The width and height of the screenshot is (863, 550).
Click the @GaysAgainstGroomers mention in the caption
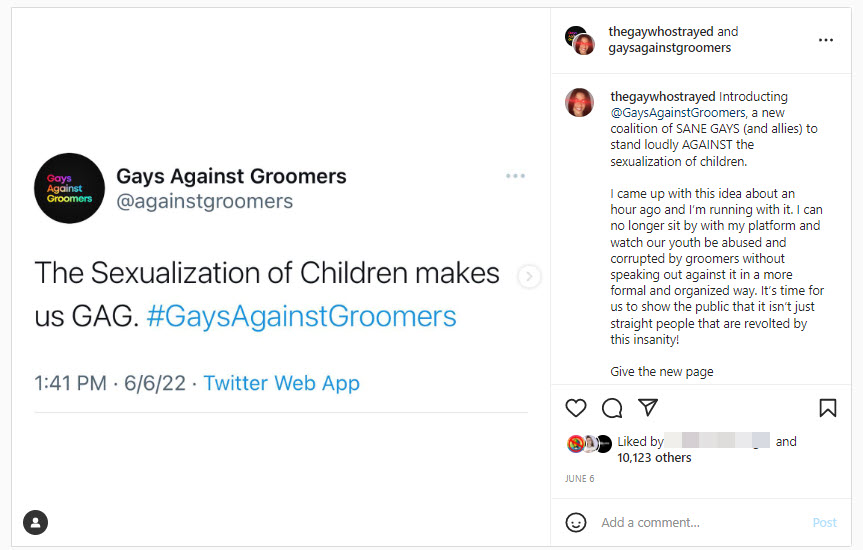click(678, 113)
